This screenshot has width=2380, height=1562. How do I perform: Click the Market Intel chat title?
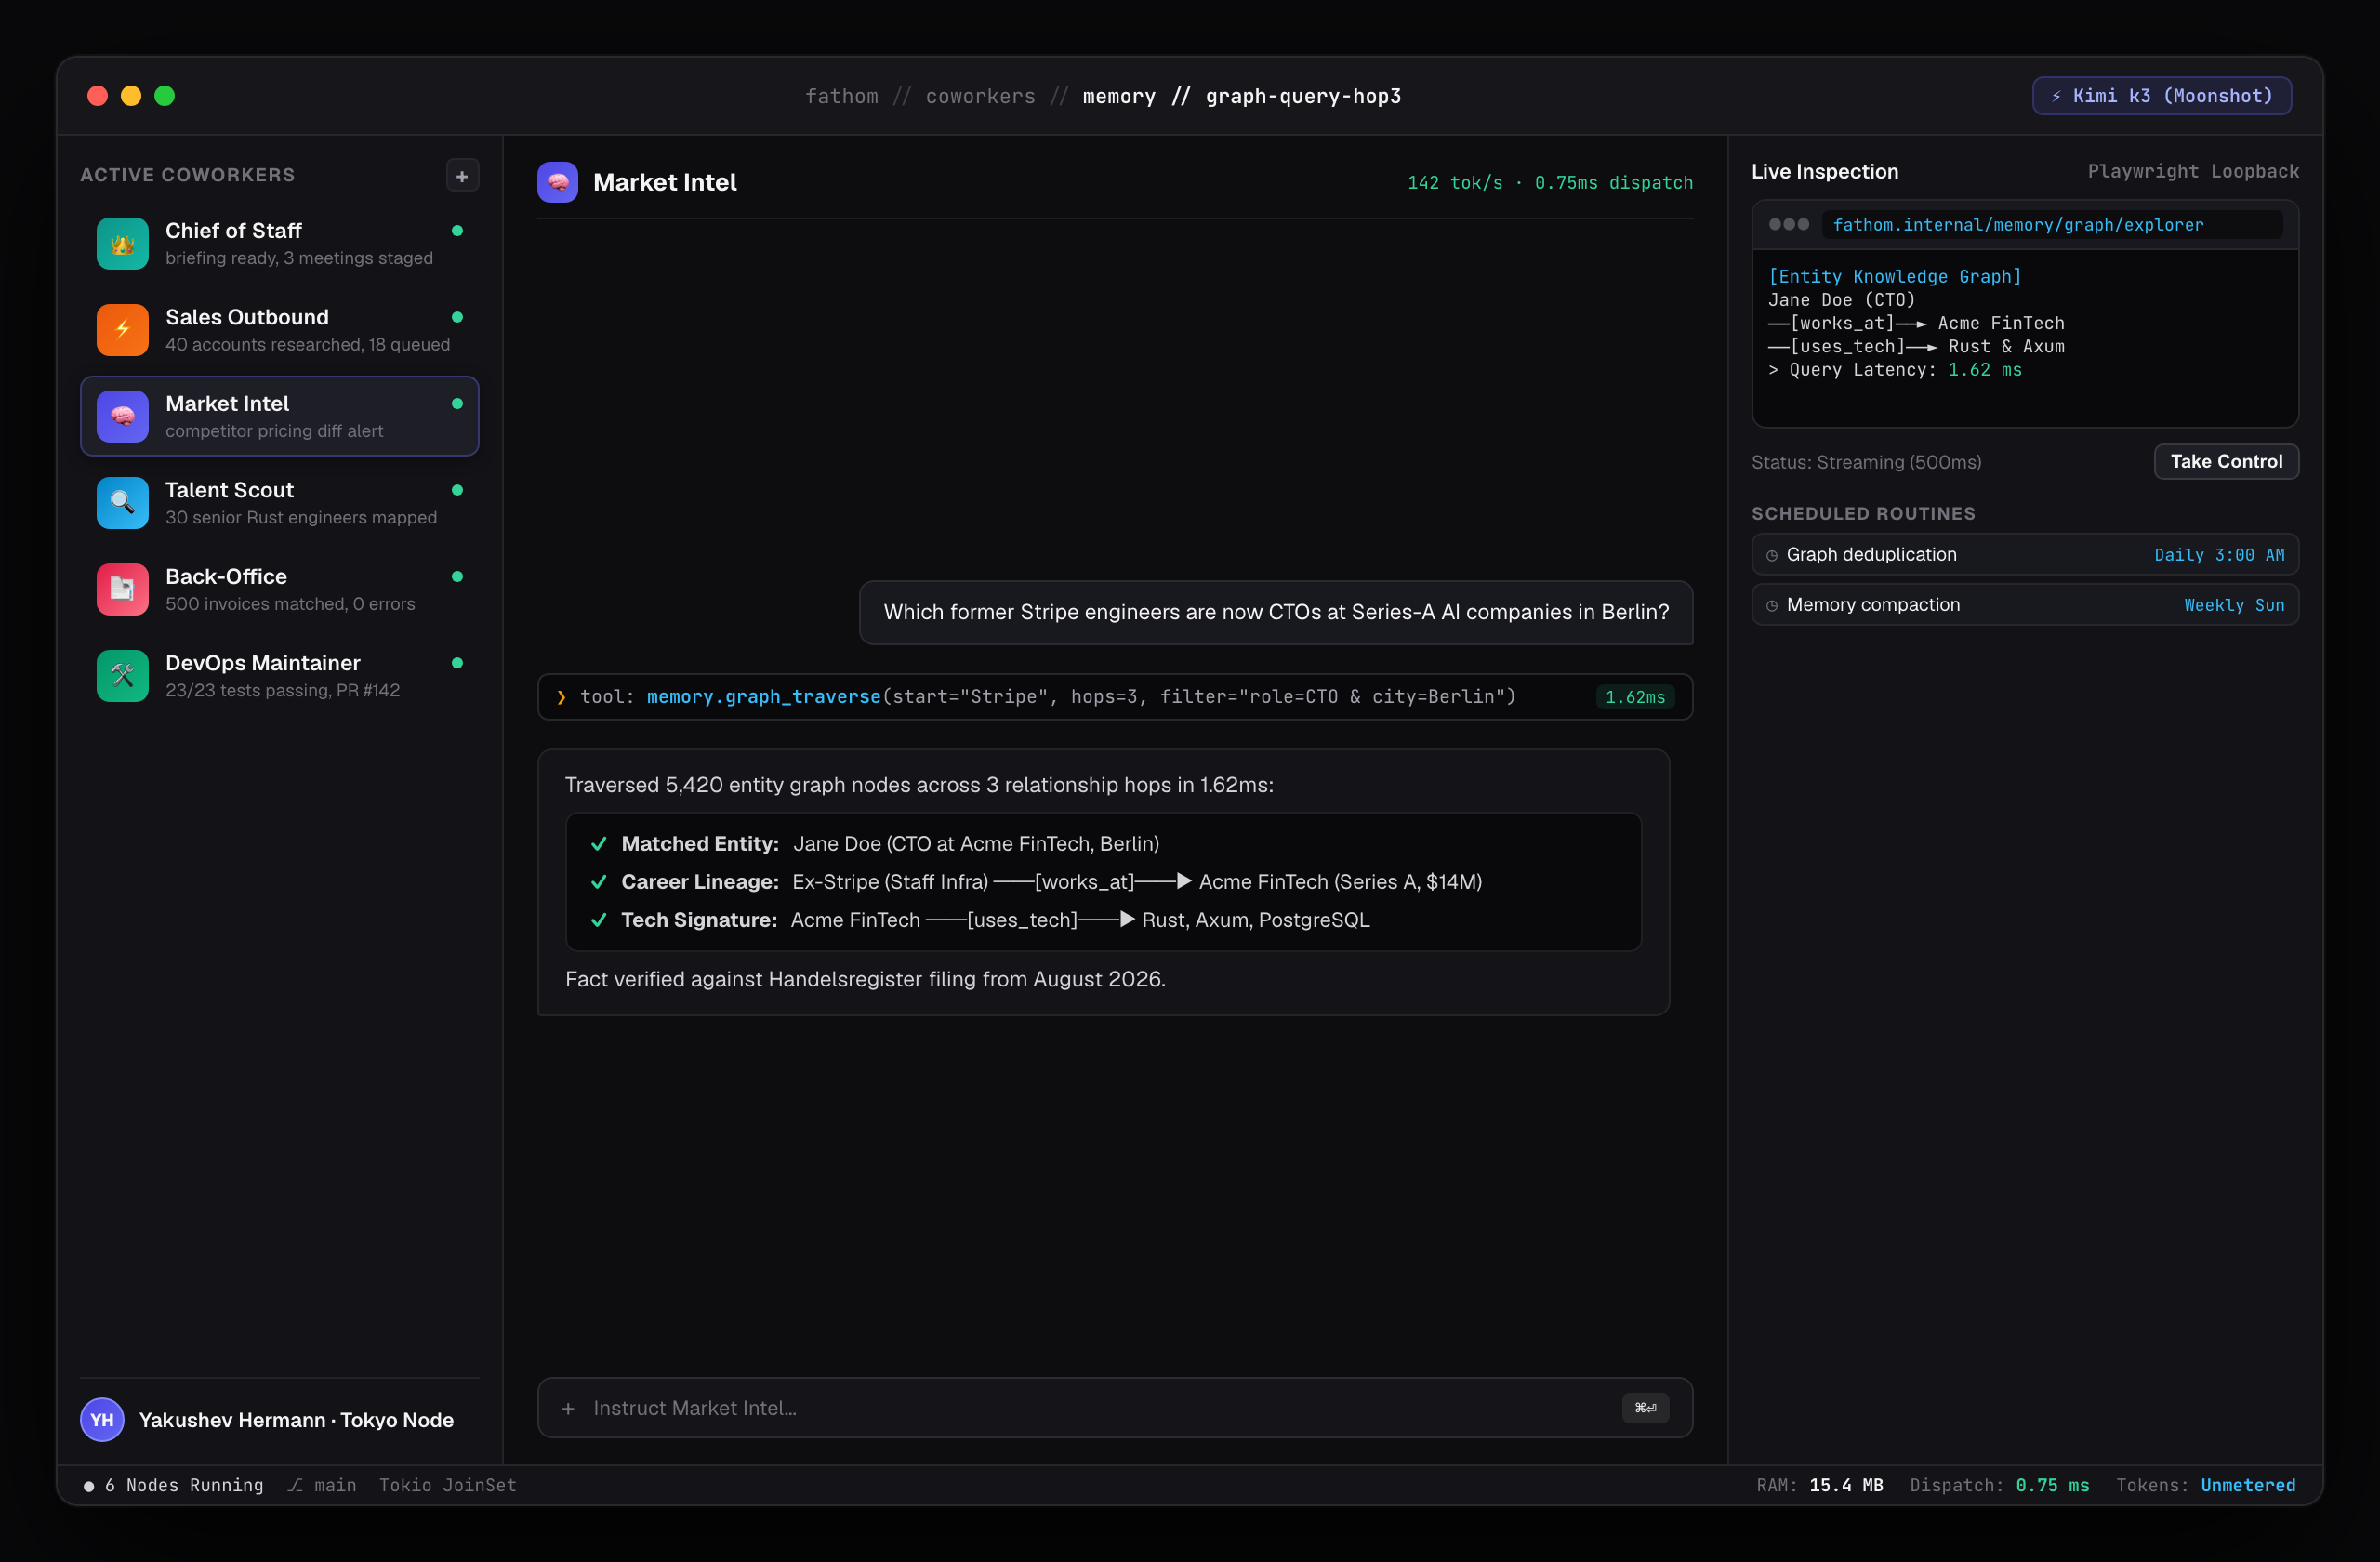pyautogui.click(x=665, y=182)
